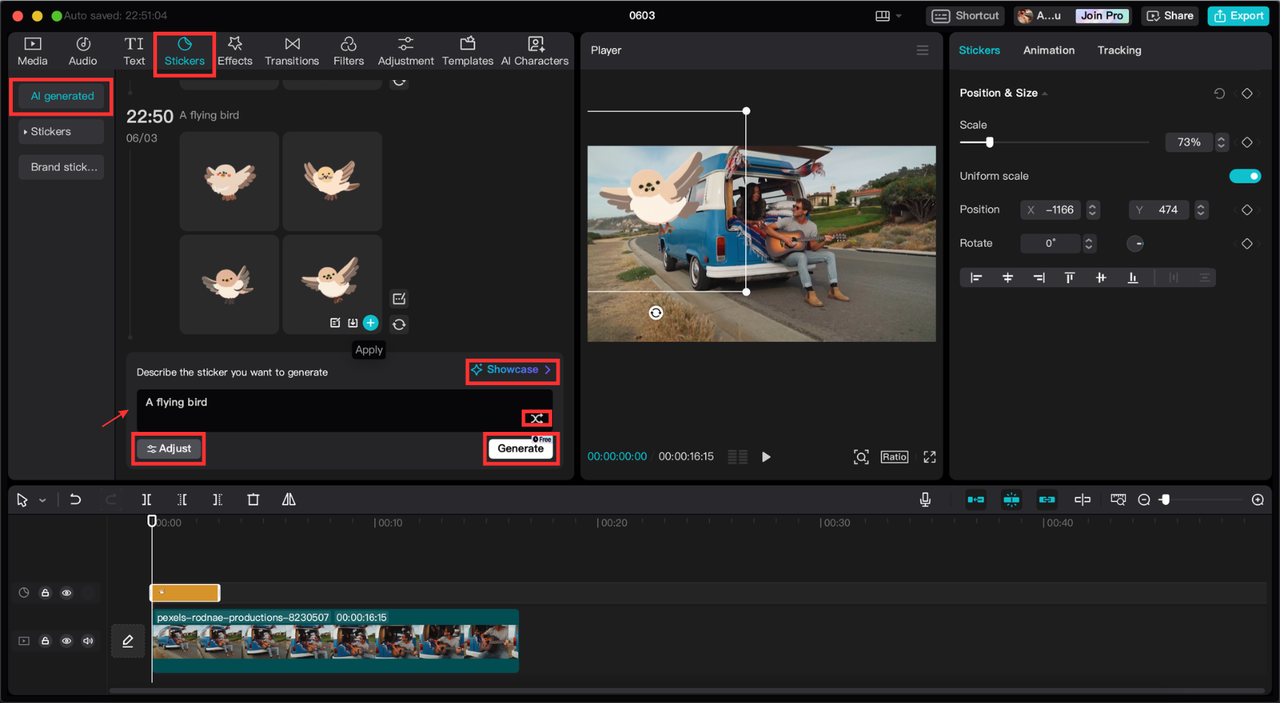Click the reset icon in Position & Size

point(1219,93)
